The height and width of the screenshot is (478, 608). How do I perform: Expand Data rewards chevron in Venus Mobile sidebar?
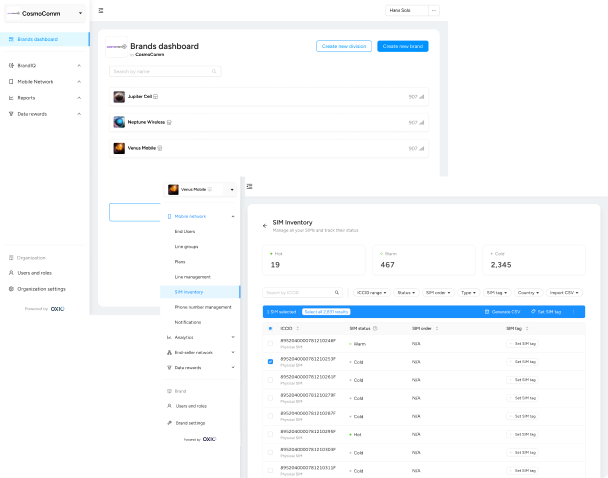pyautogui.click(x=233, y=368)
